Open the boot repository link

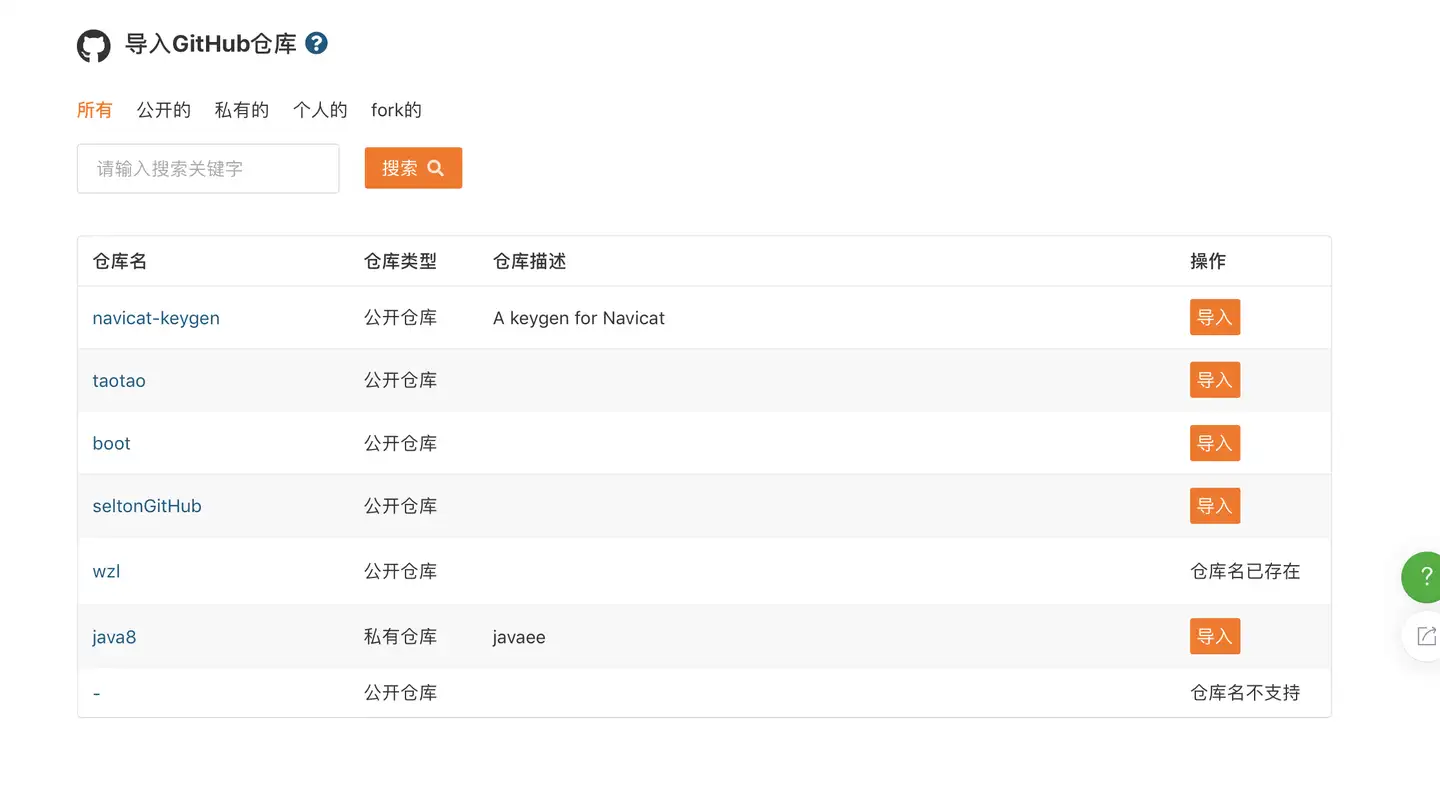(111, 444)
